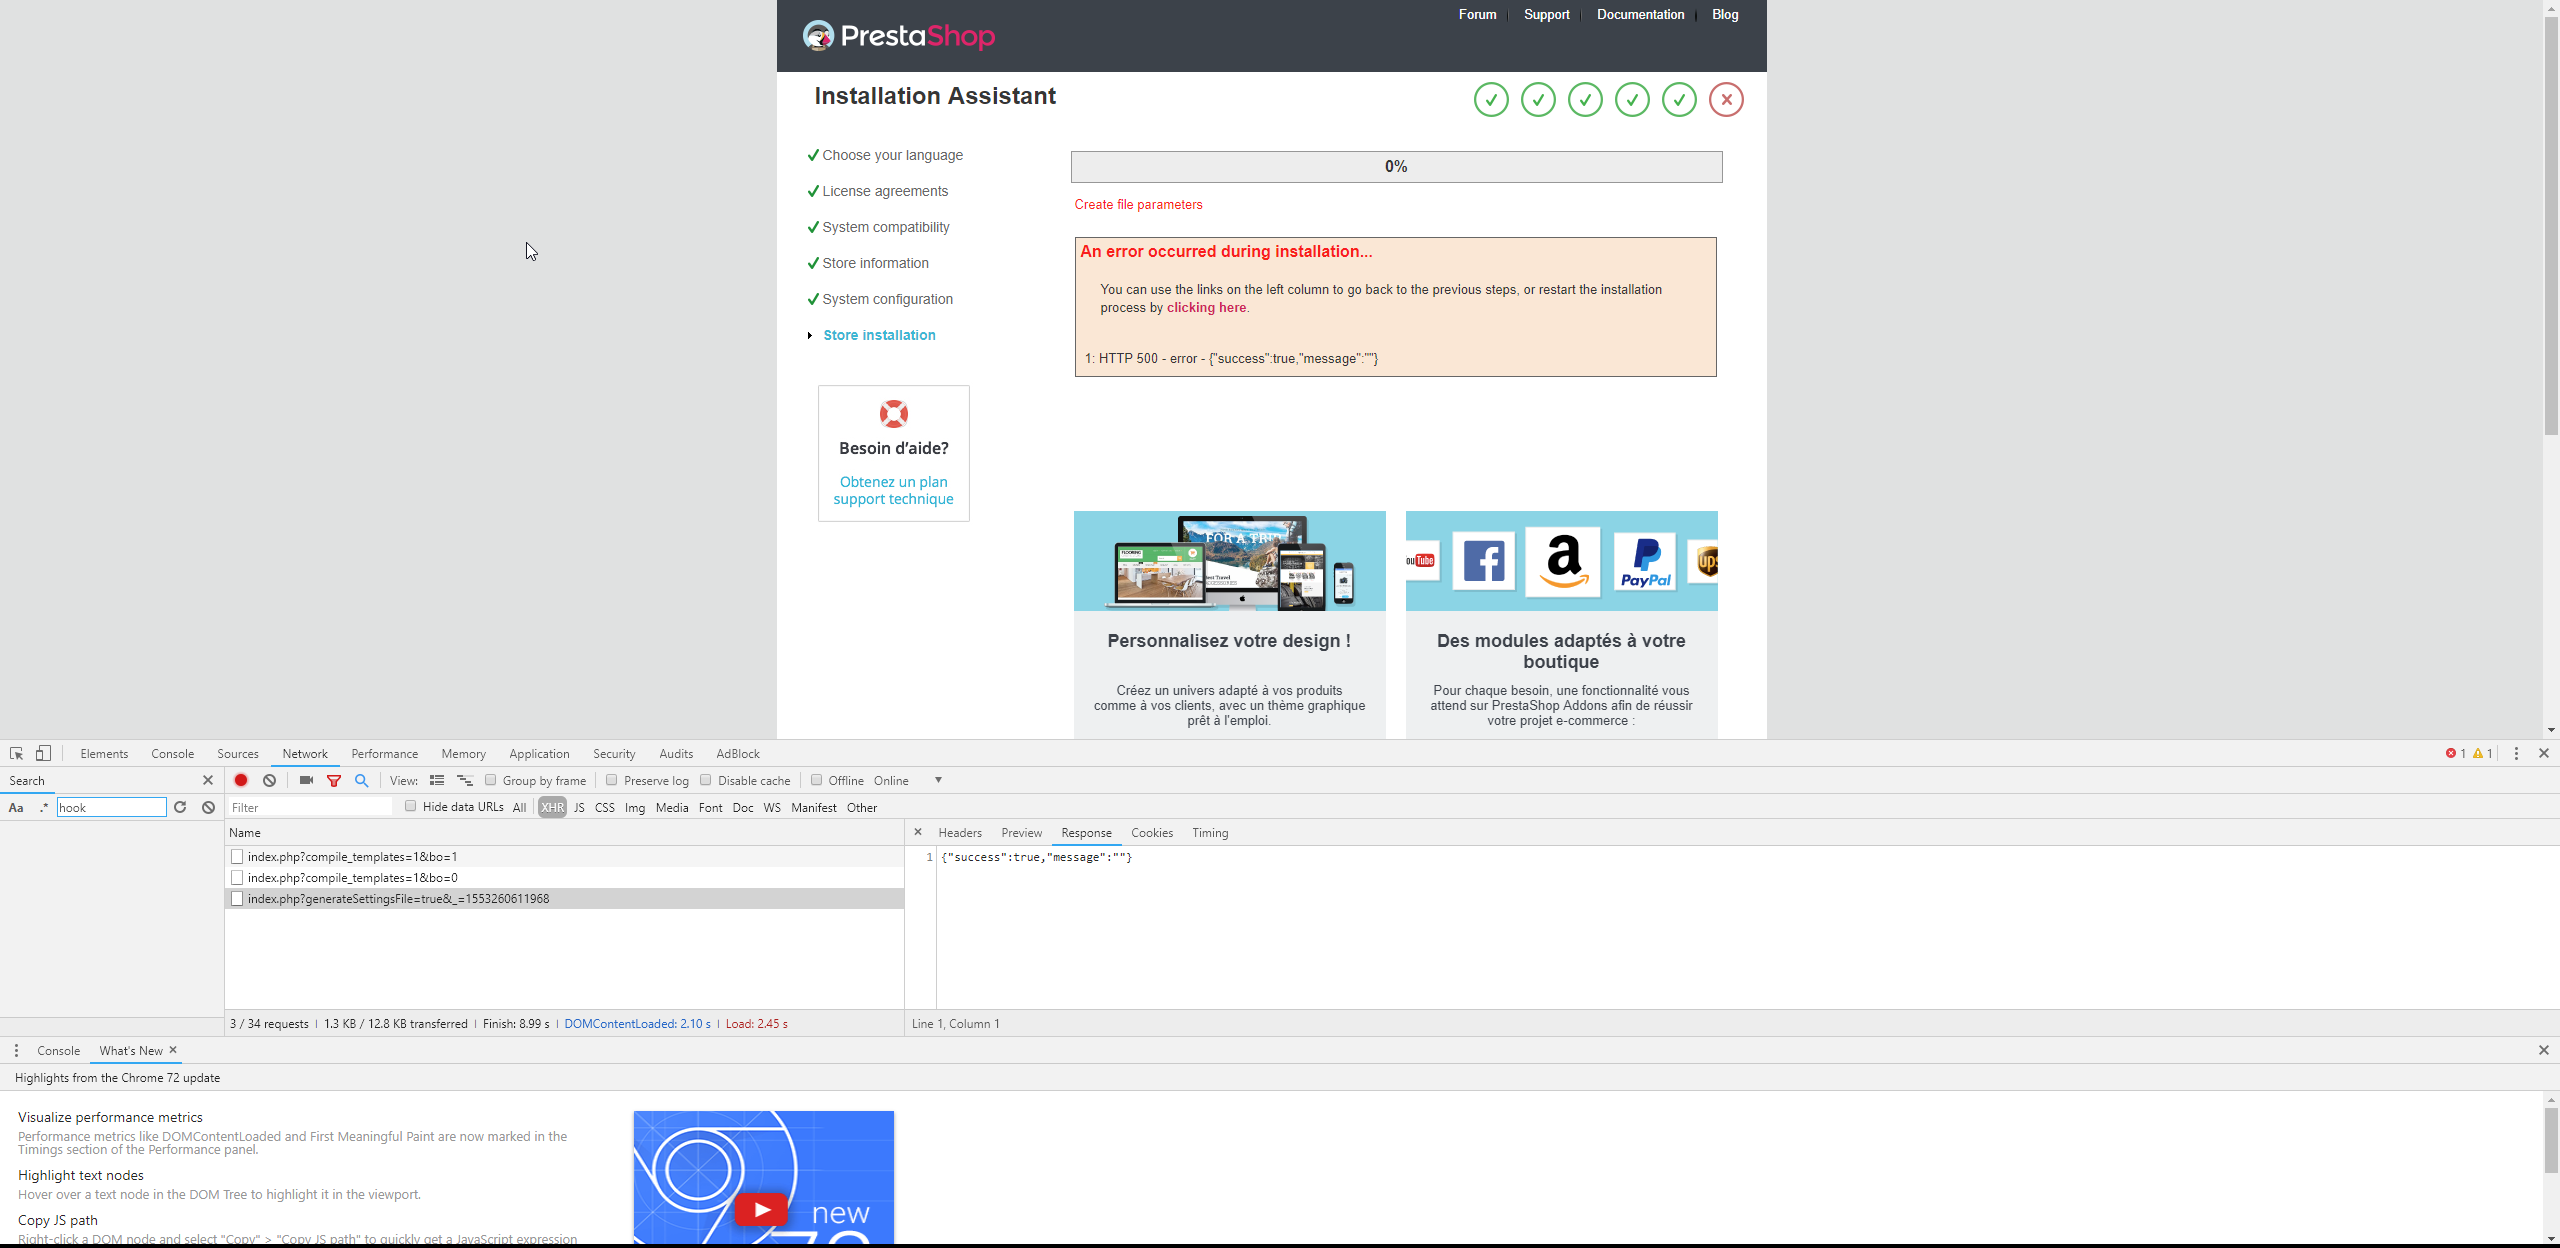Check Hide data URLs option

pyautogui.click(x=411, y=806)
